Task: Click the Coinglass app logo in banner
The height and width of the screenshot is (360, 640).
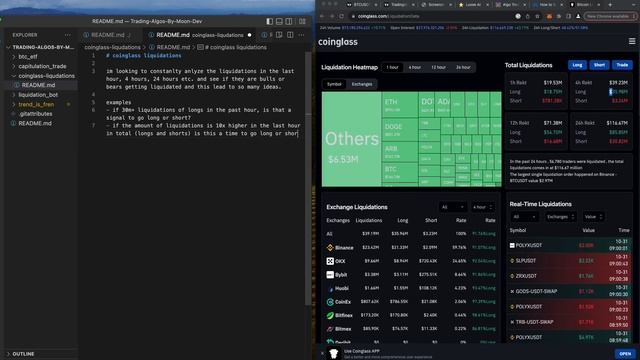Action: coord(334,353)
